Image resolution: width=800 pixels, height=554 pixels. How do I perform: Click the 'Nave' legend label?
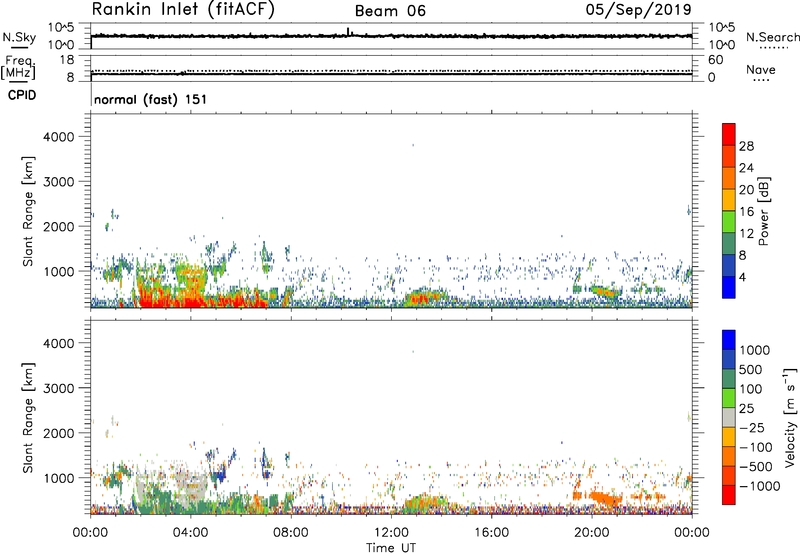[761, 69]
